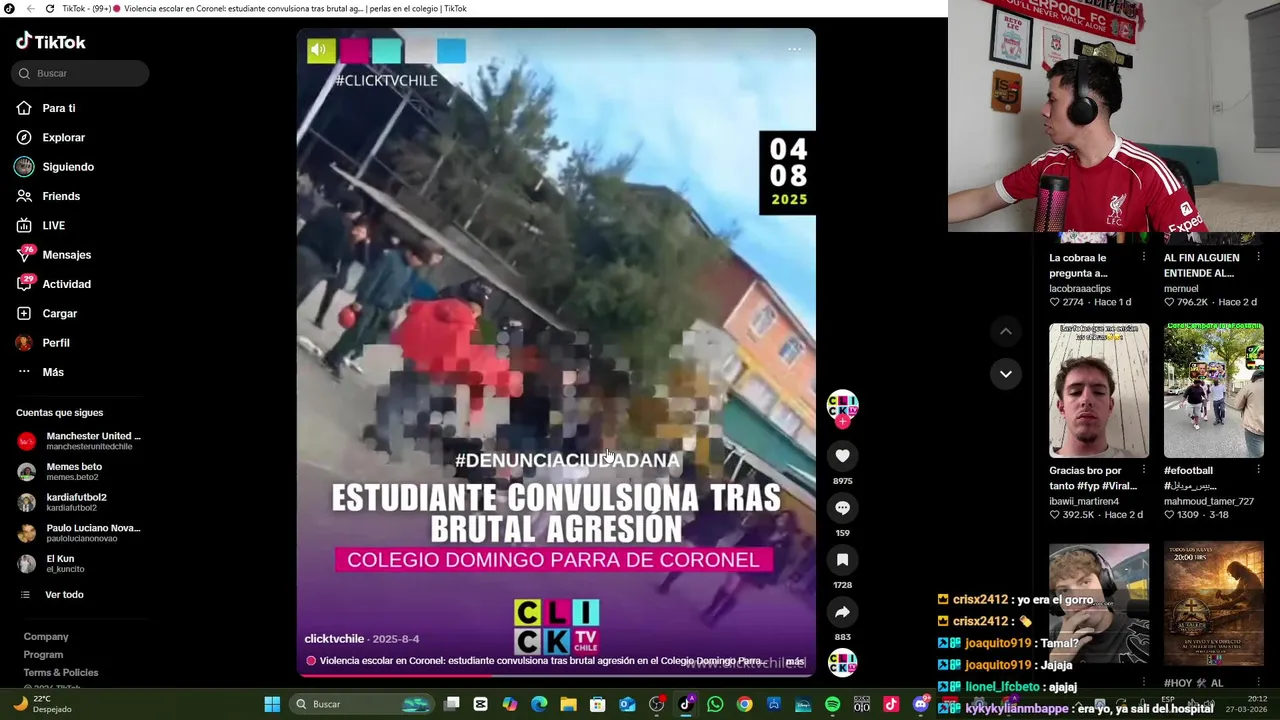The image size is (1280, 720).
Task: Save the video with the bookmark icon
Action: click(842, 560)
